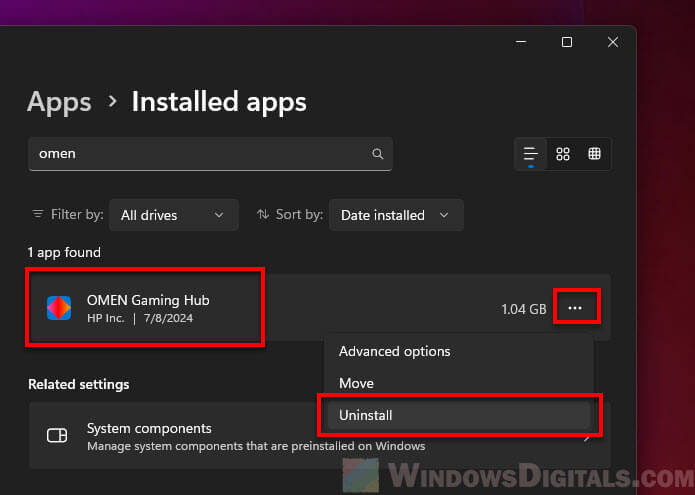Open the Filter by All drives dropdown
This screenshot has width=695, height=495.
click(x=174, y=215)
